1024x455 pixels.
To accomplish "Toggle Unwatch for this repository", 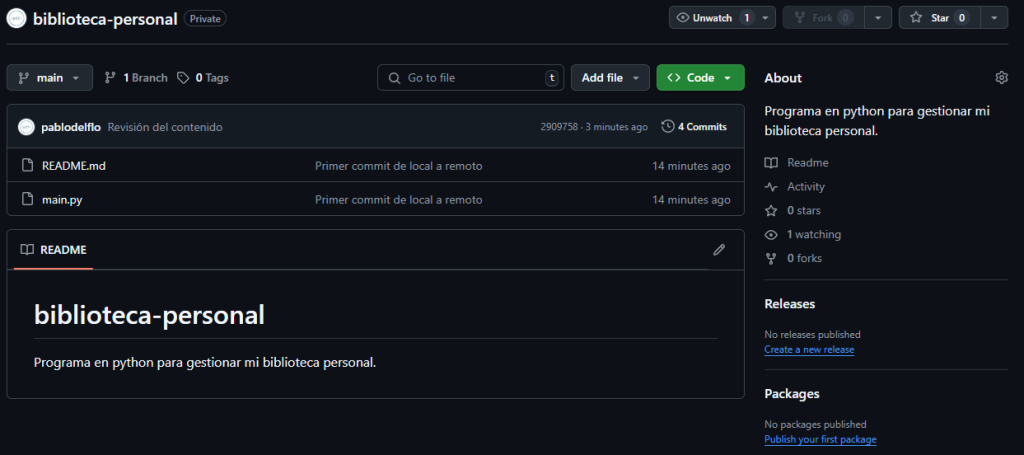I will (x=714, y=18).
